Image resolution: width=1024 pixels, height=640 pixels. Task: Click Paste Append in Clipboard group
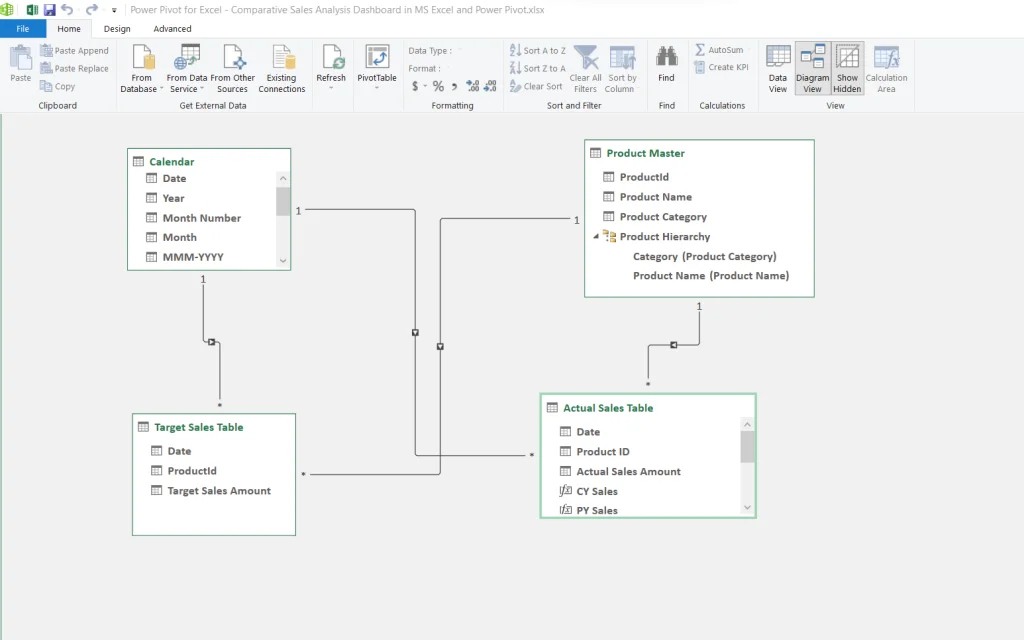coord(74,50)
